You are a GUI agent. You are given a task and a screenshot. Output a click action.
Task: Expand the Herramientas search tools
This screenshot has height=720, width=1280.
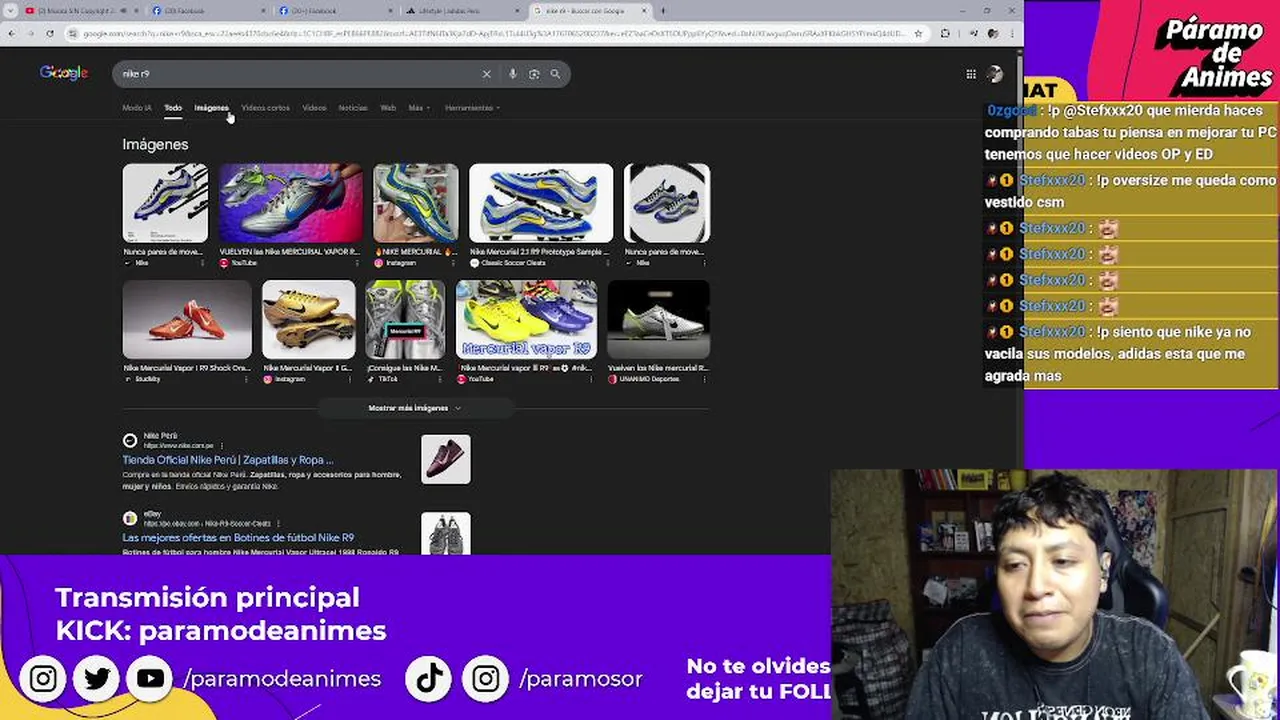coord(472,108)
